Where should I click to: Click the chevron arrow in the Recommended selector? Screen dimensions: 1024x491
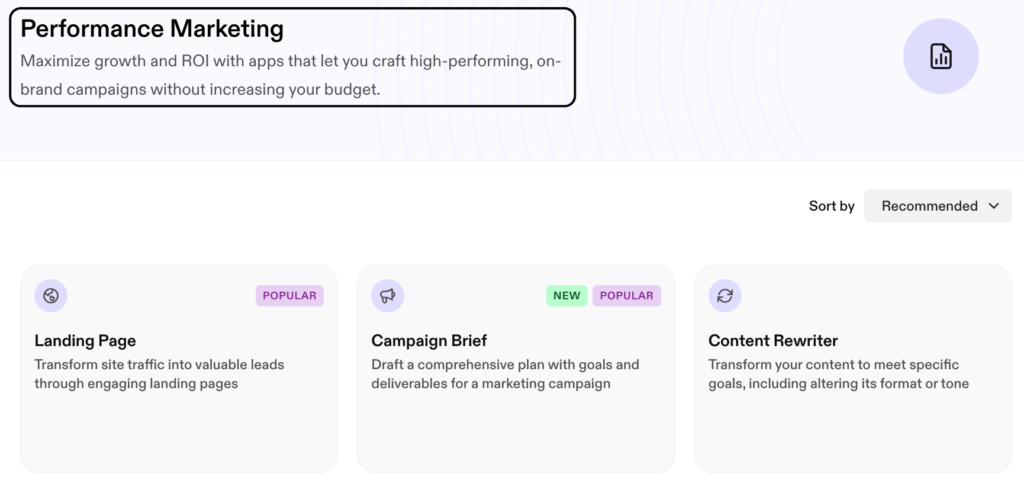994,206
